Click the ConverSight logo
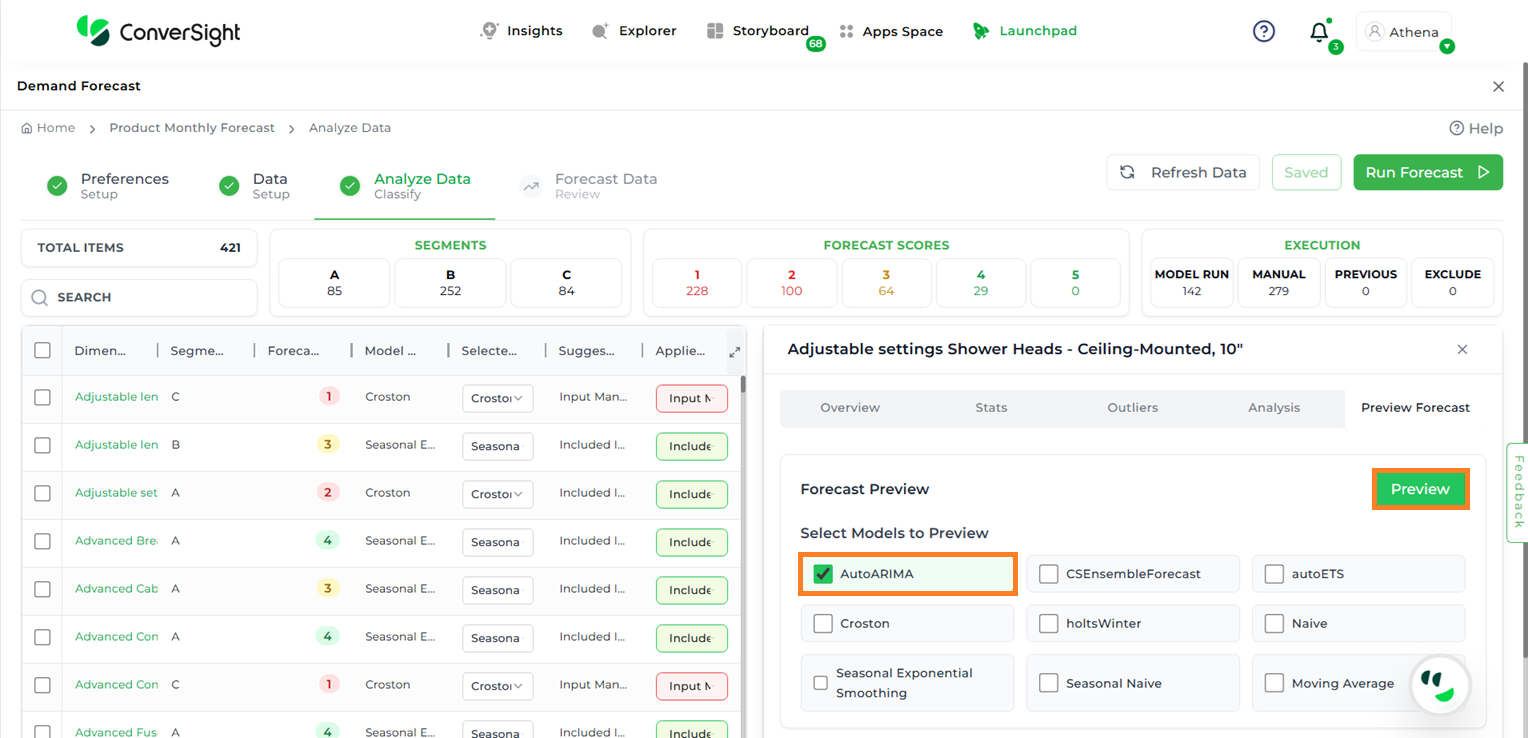The image size is (1528, 738). pyautogui.click(x=159, y=31)
